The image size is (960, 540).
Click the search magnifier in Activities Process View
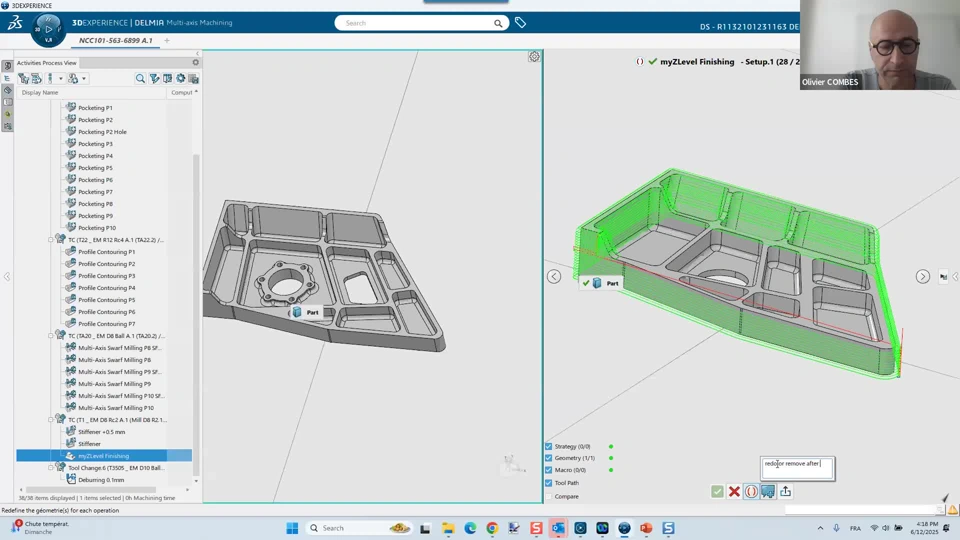point(140,78)
